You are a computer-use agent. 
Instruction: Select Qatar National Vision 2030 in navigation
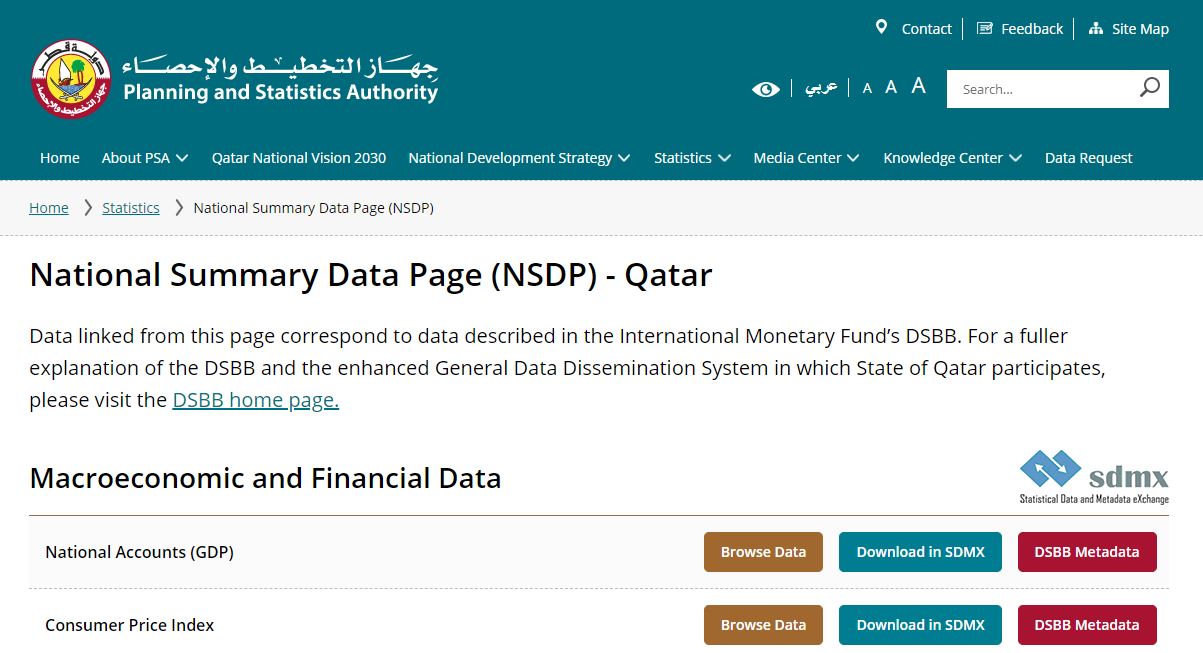298,157
